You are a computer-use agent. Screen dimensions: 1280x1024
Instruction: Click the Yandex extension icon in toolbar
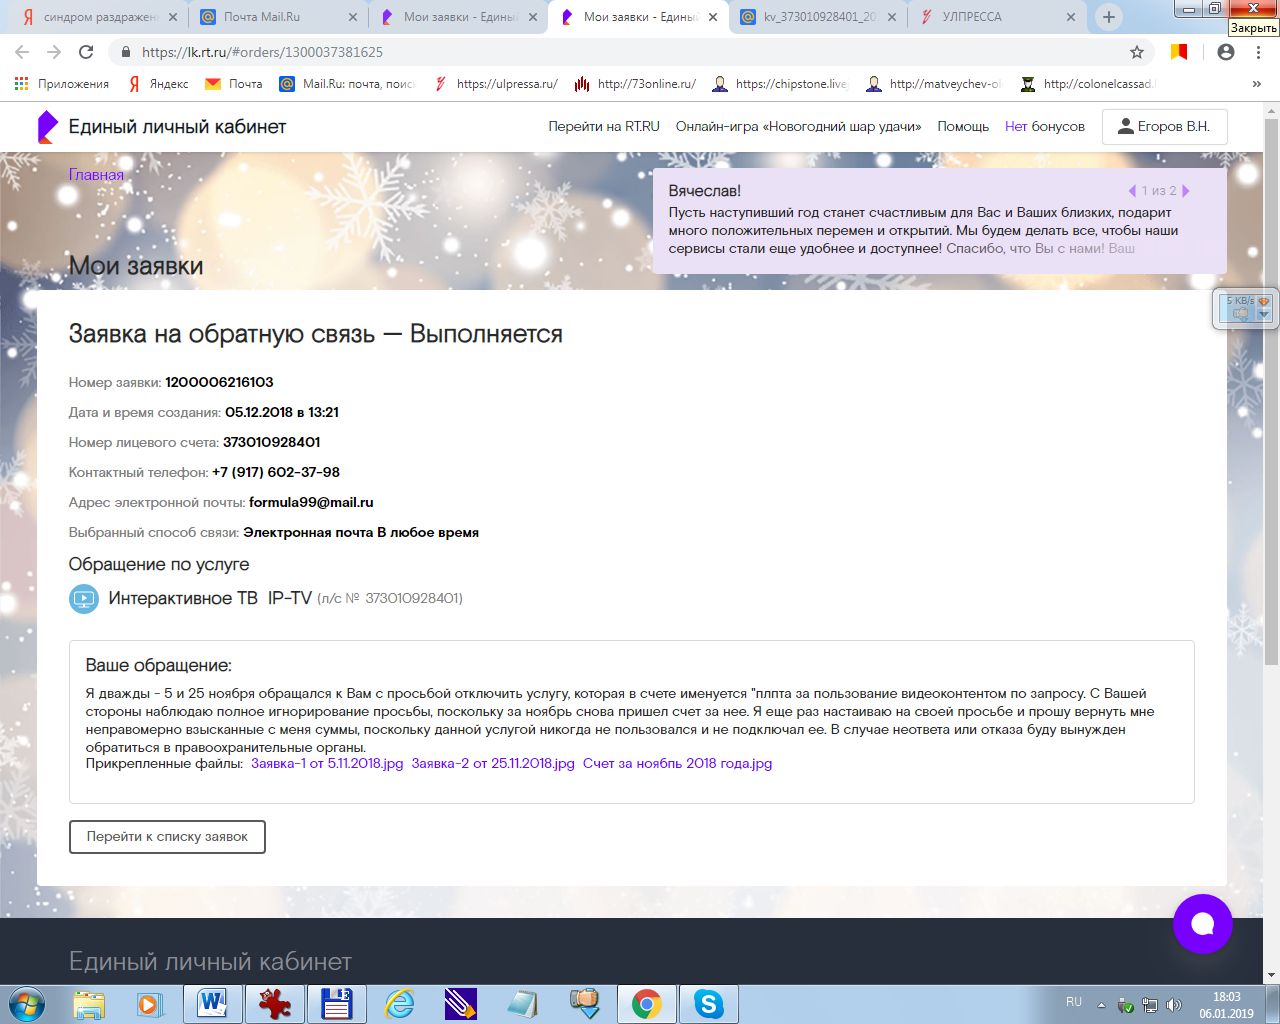1180,52
